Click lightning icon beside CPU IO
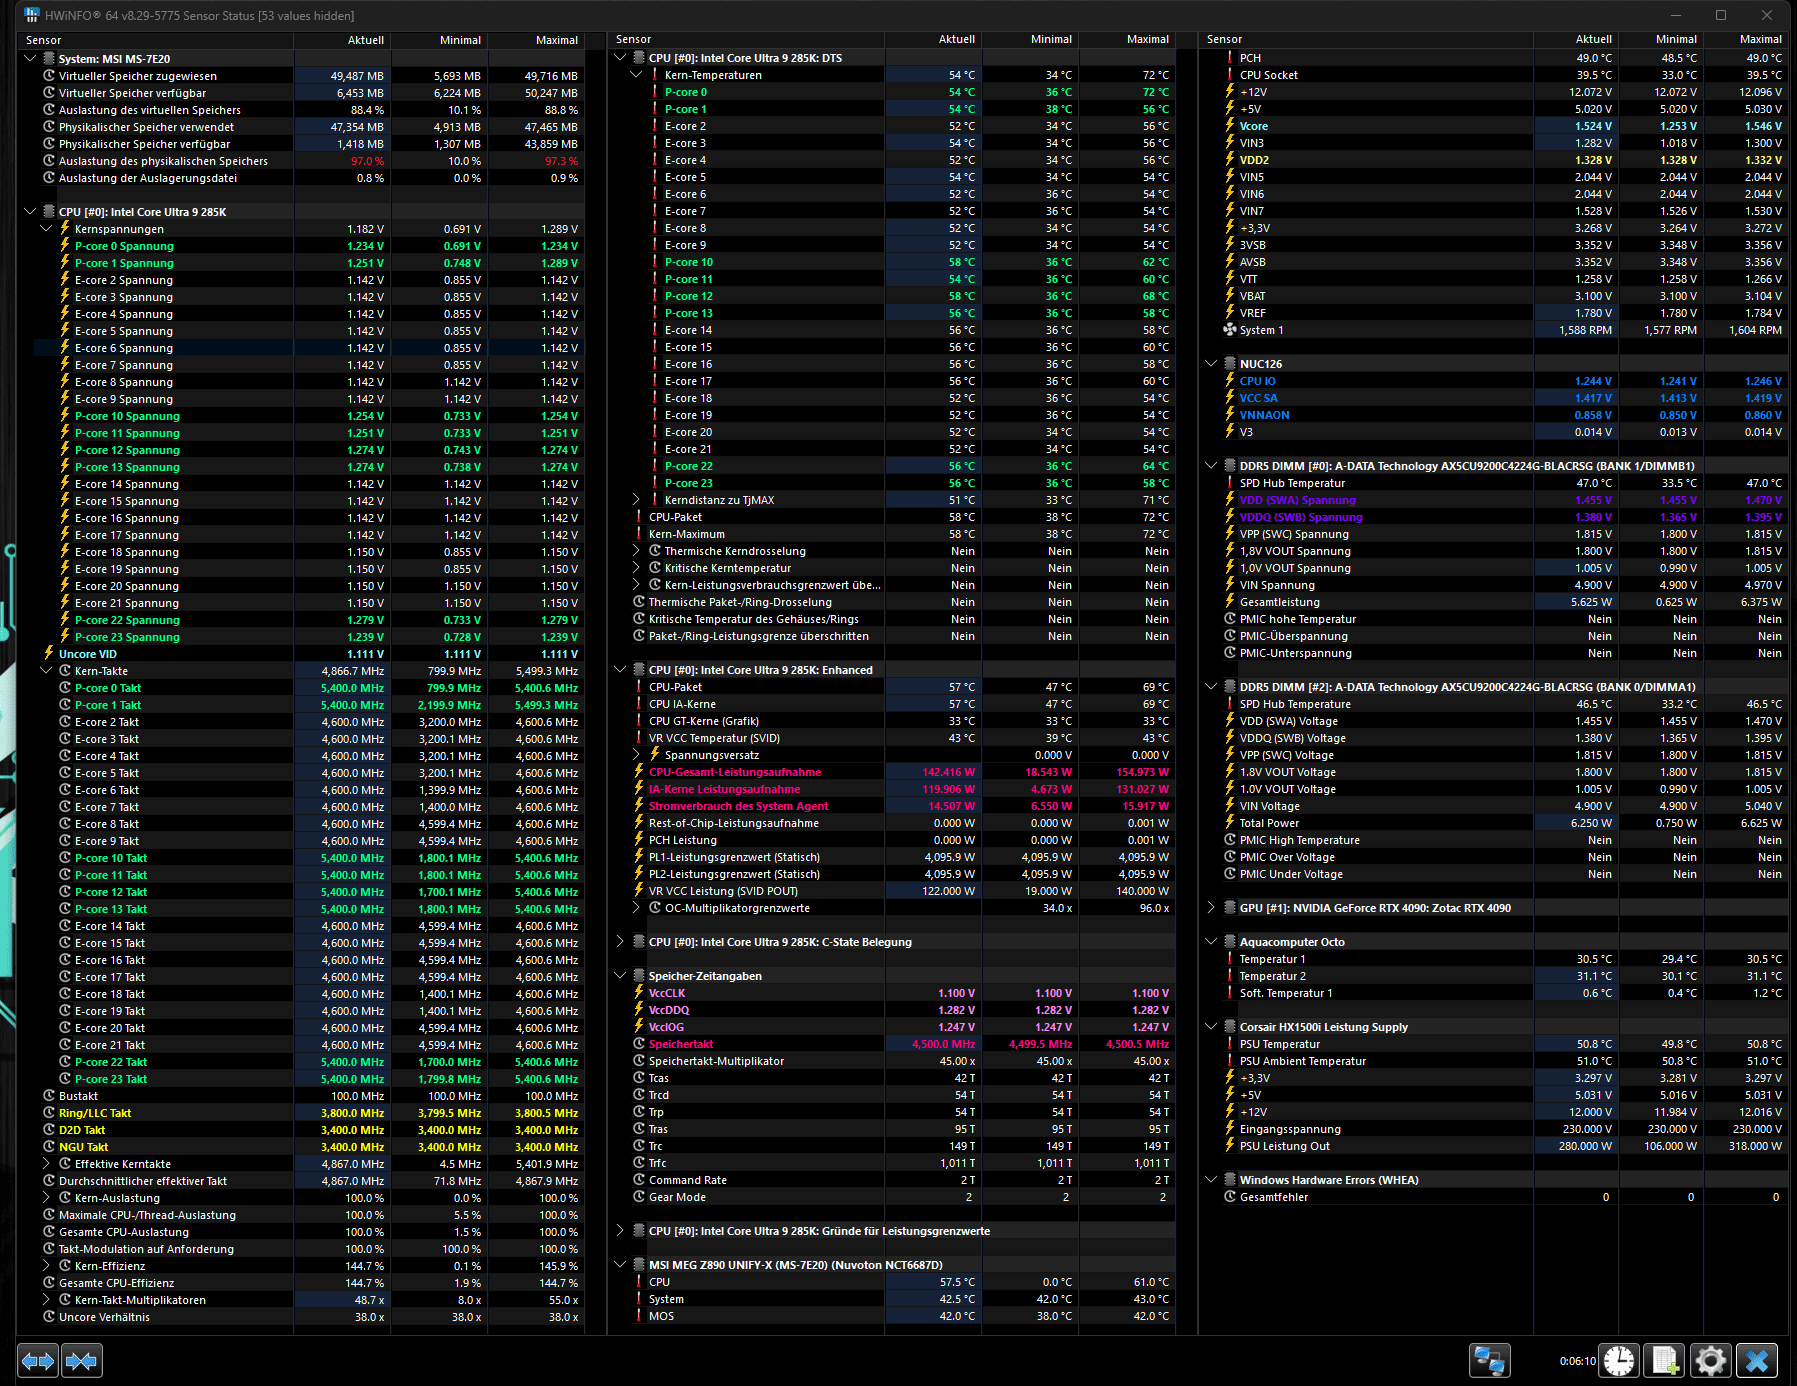1797x1386 pixels. [x=1230, y=381]
